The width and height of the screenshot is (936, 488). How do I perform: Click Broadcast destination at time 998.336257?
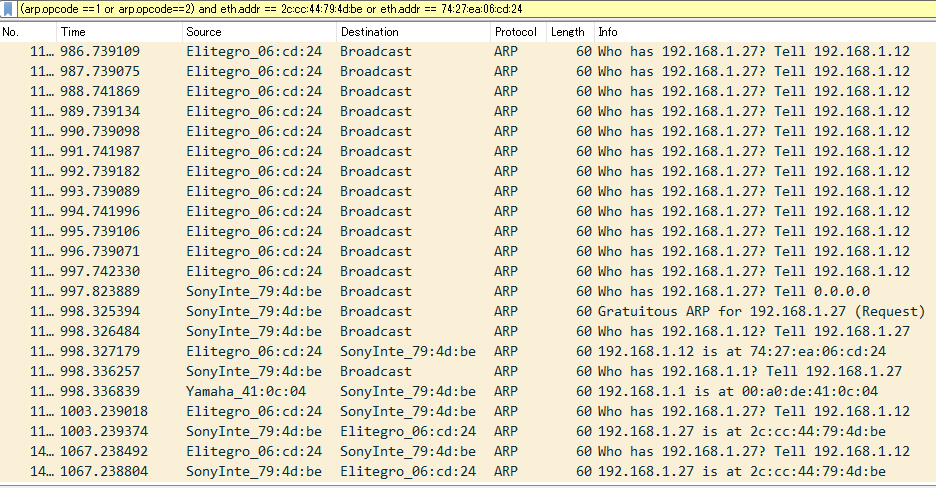(376, 372)
